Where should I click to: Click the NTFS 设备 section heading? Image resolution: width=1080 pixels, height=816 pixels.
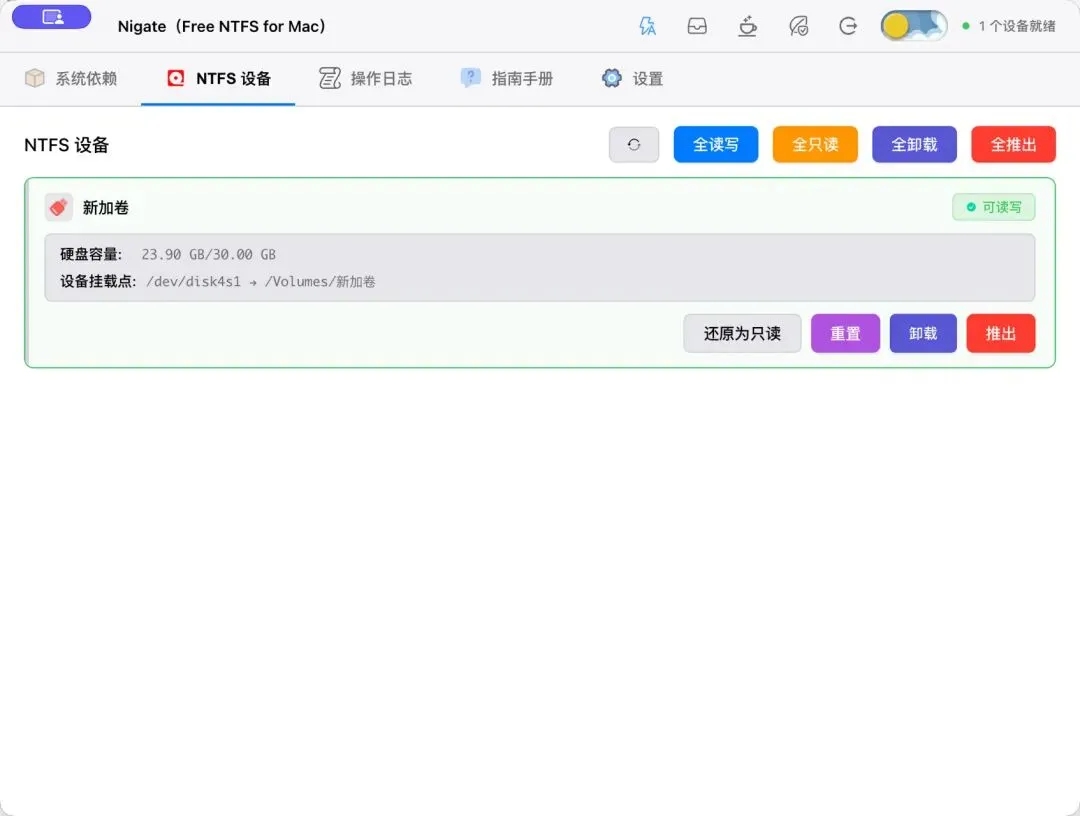point(67,145)
